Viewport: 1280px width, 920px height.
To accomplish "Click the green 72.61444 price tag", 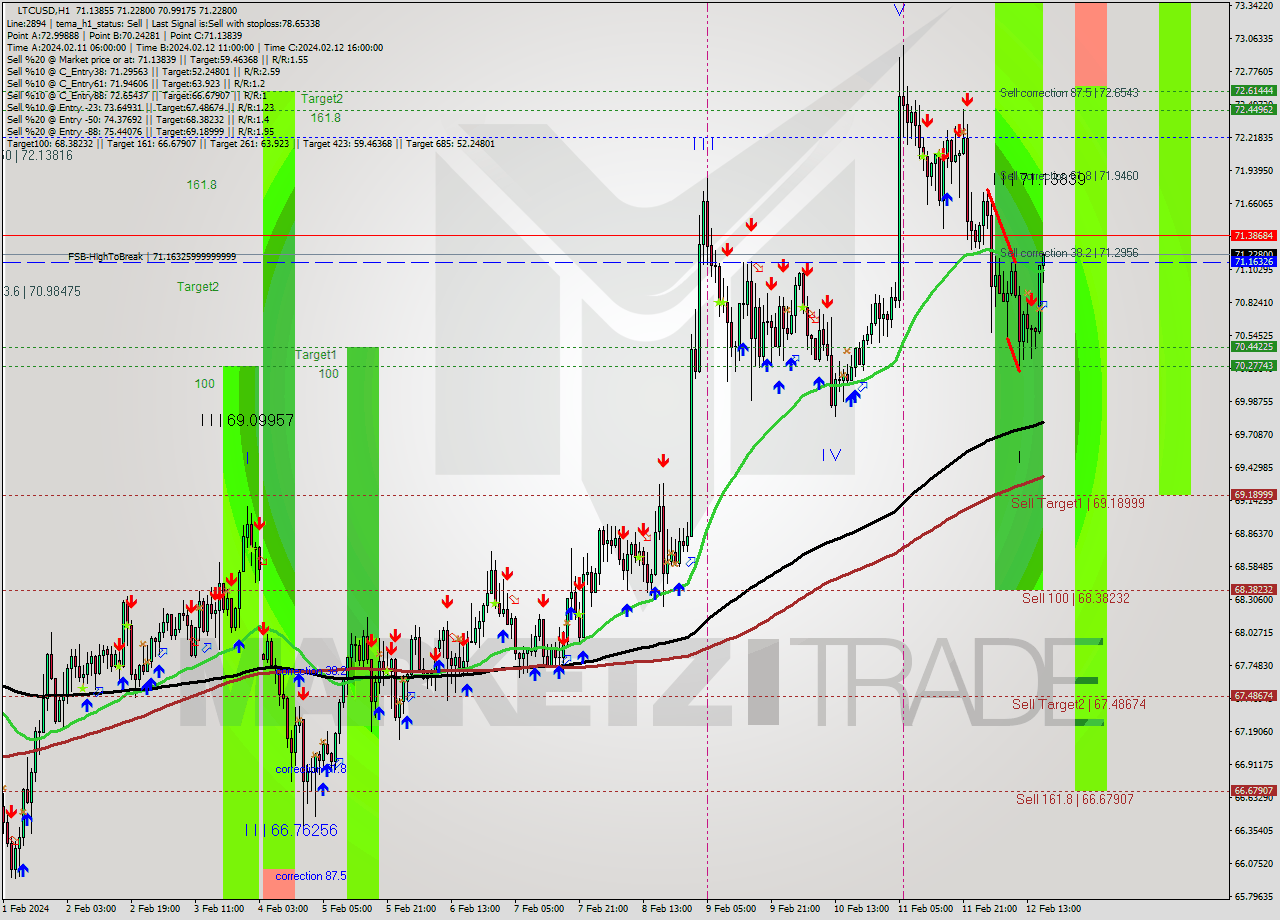I will [1253, 91].
